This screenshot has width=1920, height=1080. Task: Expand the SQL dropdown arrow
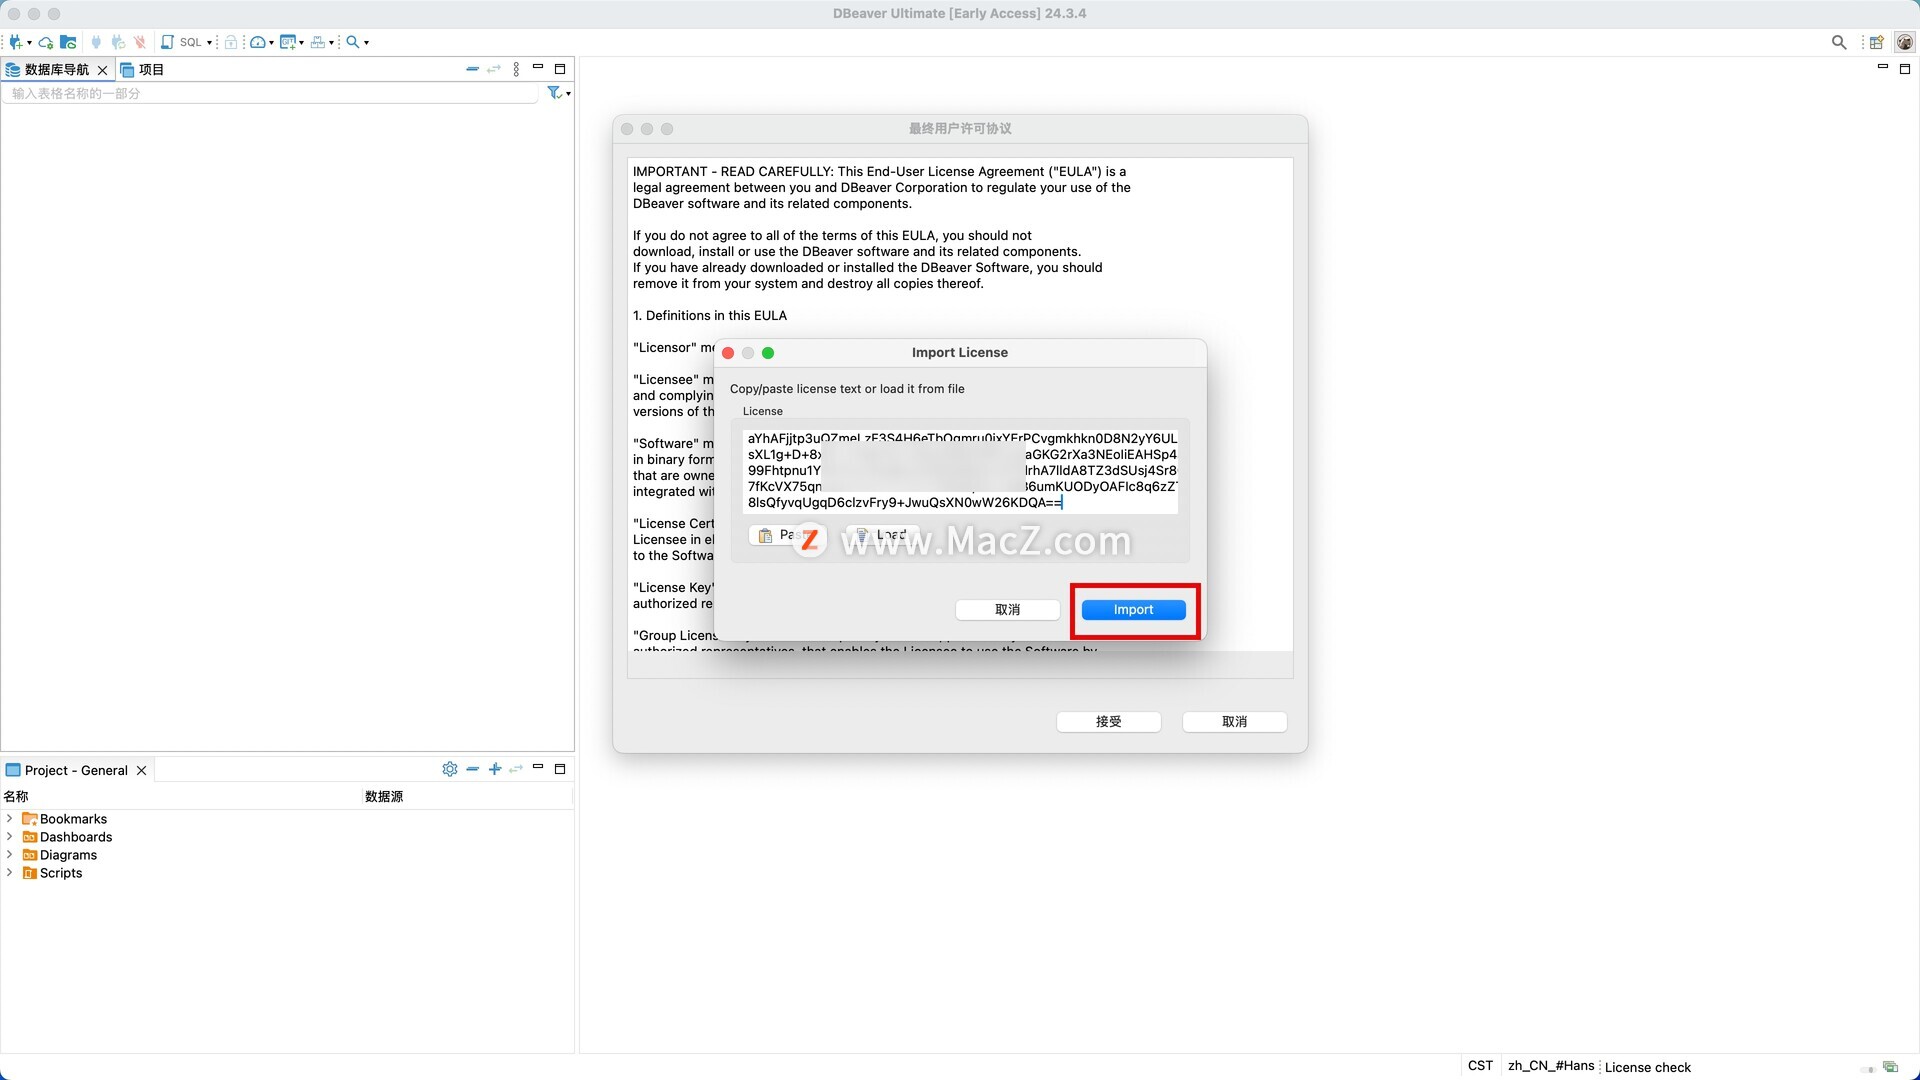209,43
